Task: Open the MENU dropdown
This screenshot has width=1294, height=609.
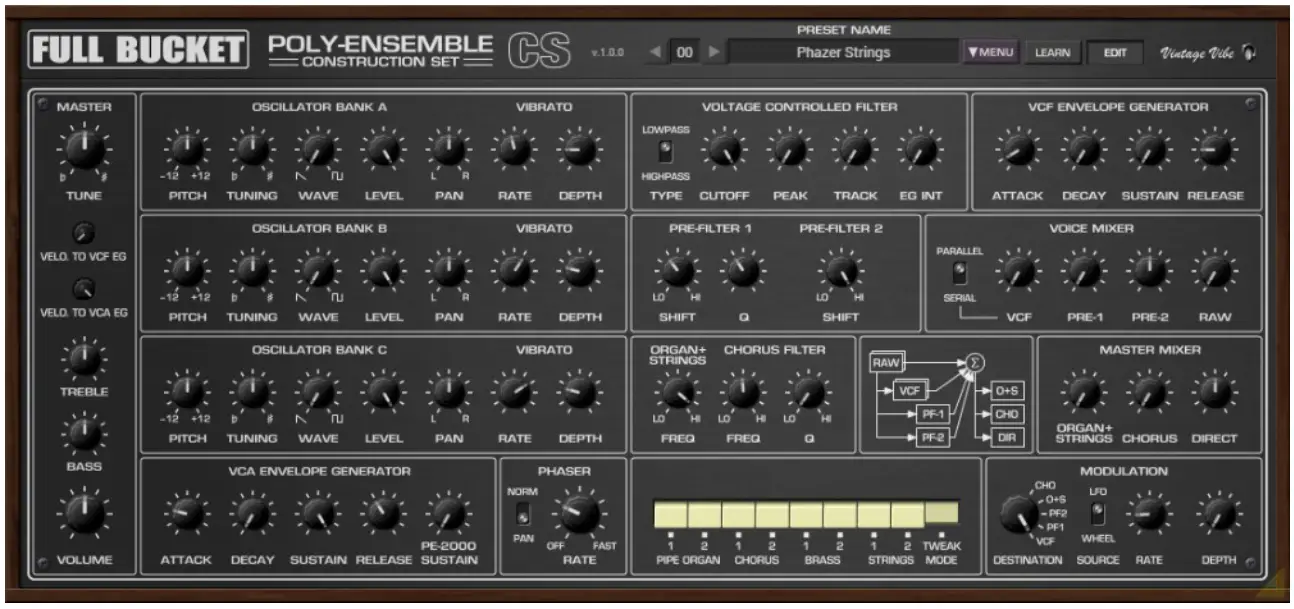Action: click(992, 52)
